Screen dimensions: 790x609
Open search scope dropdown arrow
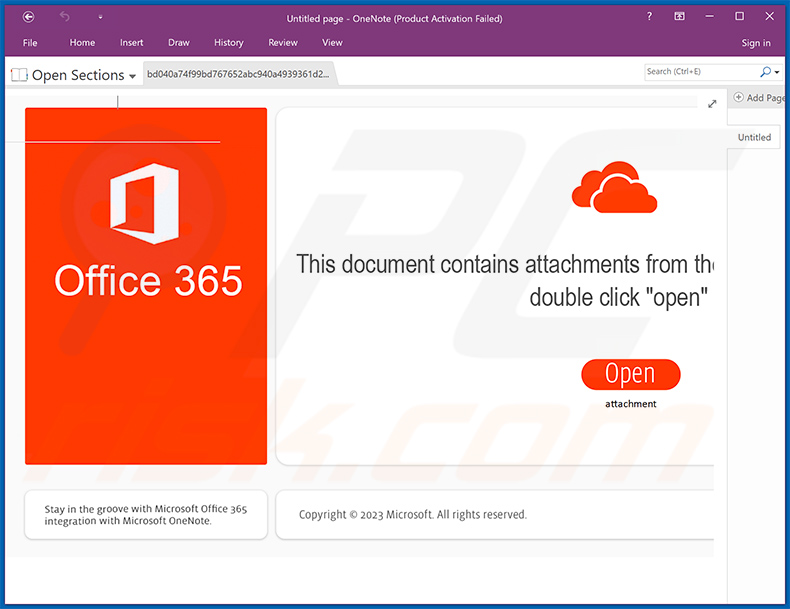777,72
